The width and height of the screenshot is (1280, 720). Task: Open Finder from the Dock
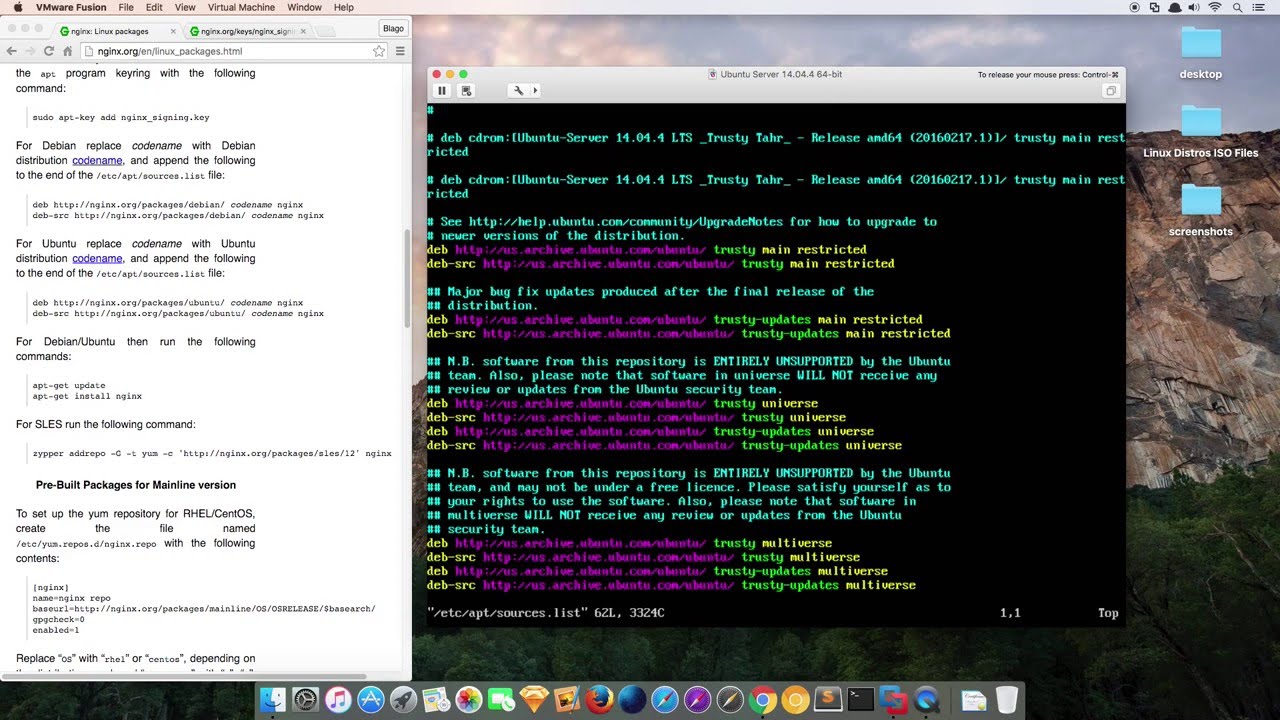(272, 699)
